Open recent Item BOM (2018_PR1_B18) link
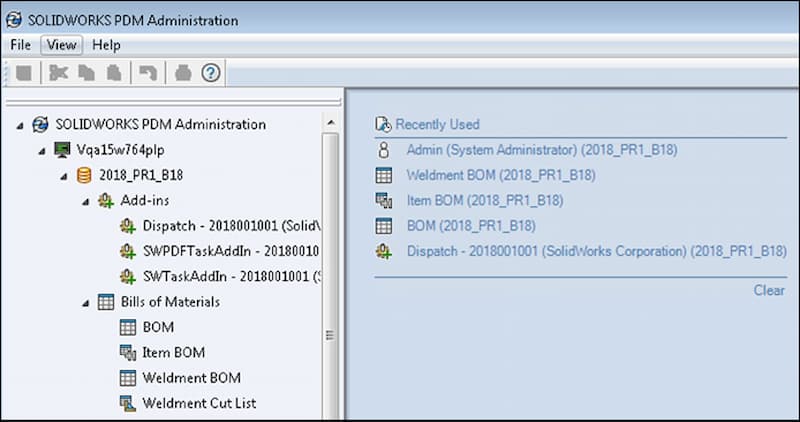The height and width of the screenshot is (422, 800). pos(485,201)
